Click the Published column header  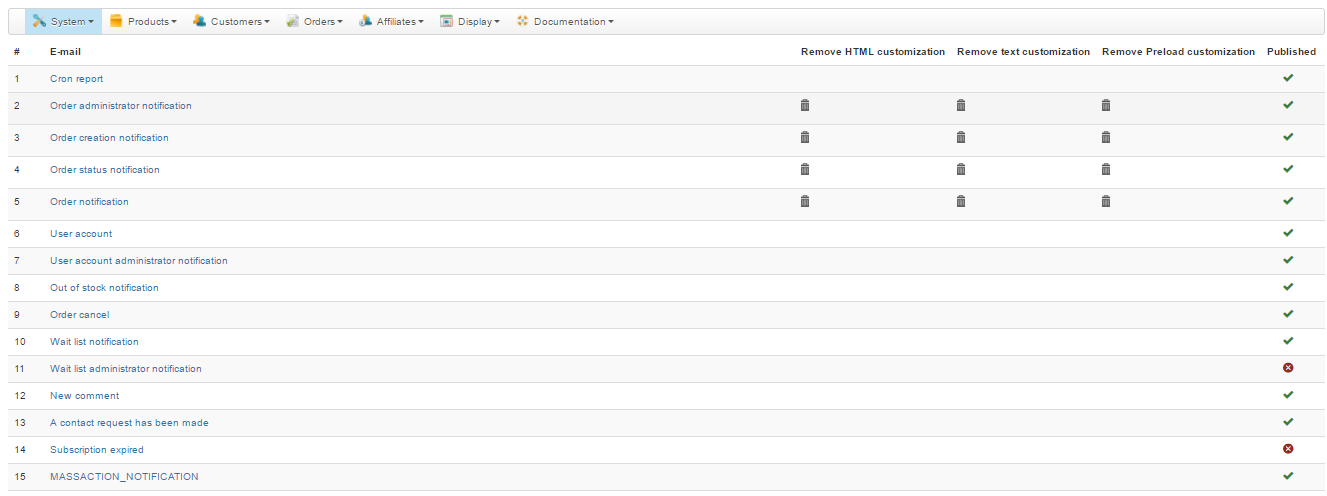1291,52
